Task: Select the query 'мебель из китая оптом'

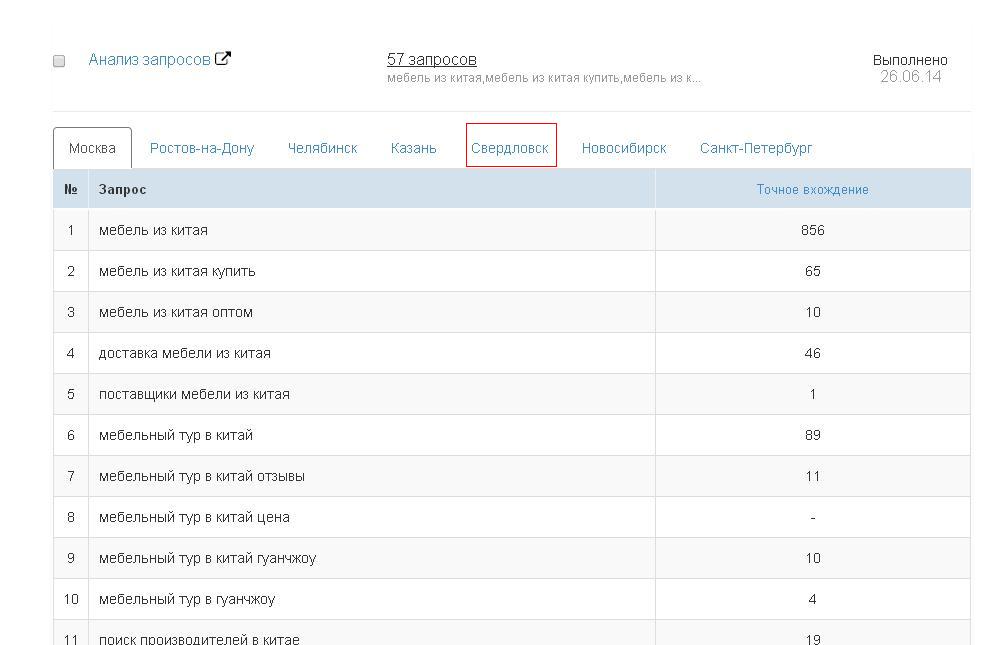Action: [x=176, y=313]
